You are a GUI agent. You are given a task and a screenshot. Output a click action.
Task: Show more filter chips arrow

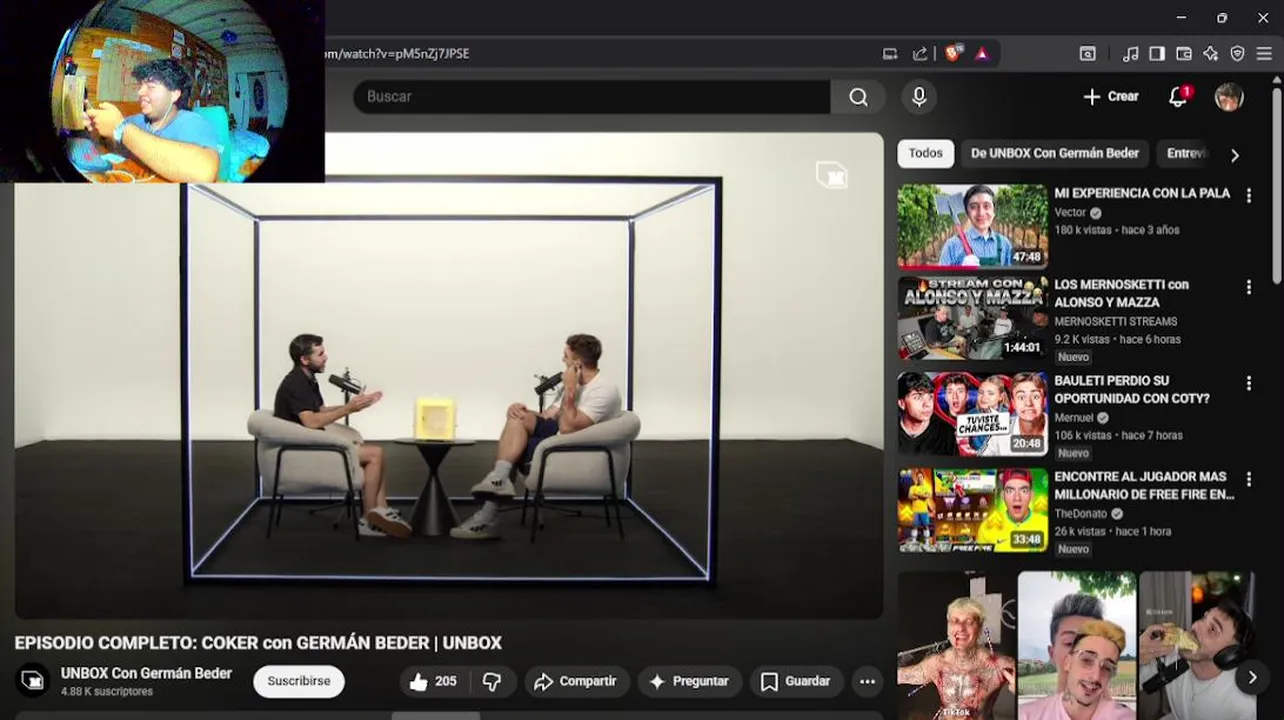(x=1235, y=155)
